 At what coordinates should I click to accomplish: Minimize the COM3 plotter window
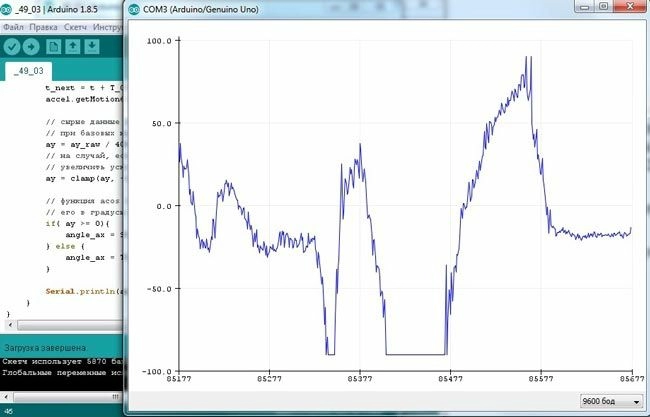coord(584,6)
